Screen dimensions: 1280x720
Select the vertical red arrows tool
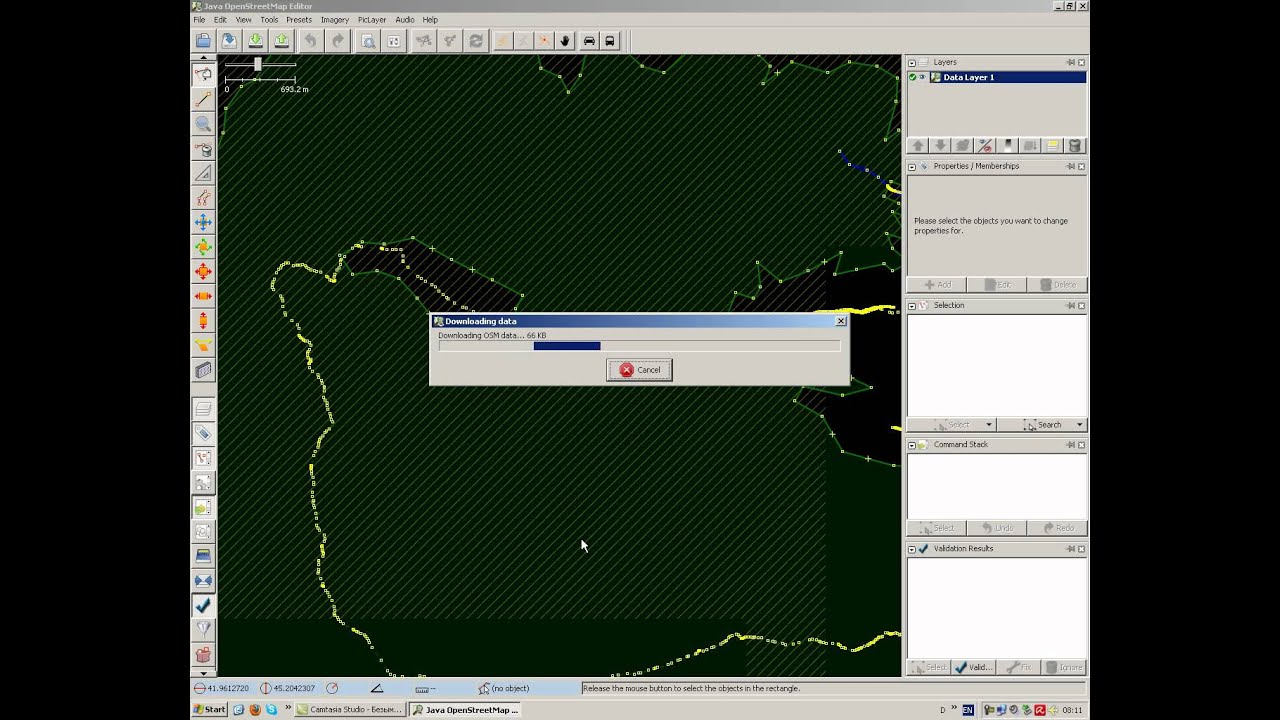click(x=203, y=321)
